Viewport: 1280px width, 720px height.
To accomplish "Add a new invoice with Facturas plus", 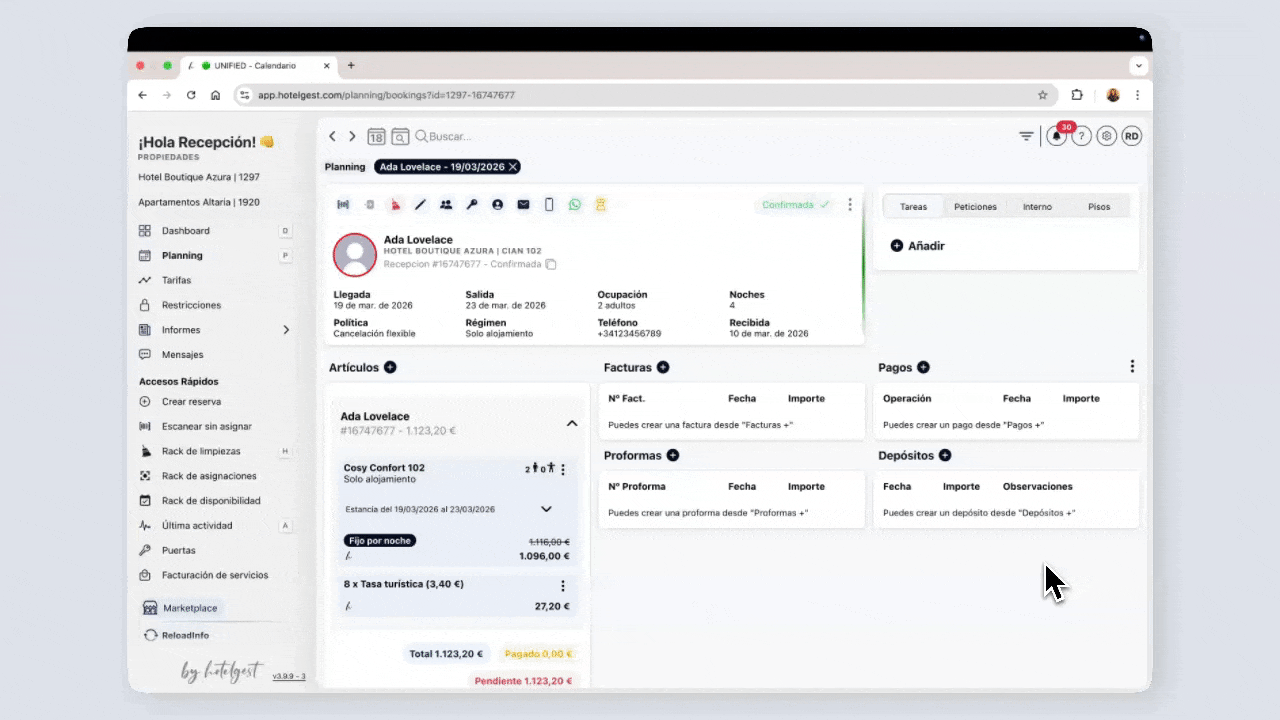I will click(663, 367).
